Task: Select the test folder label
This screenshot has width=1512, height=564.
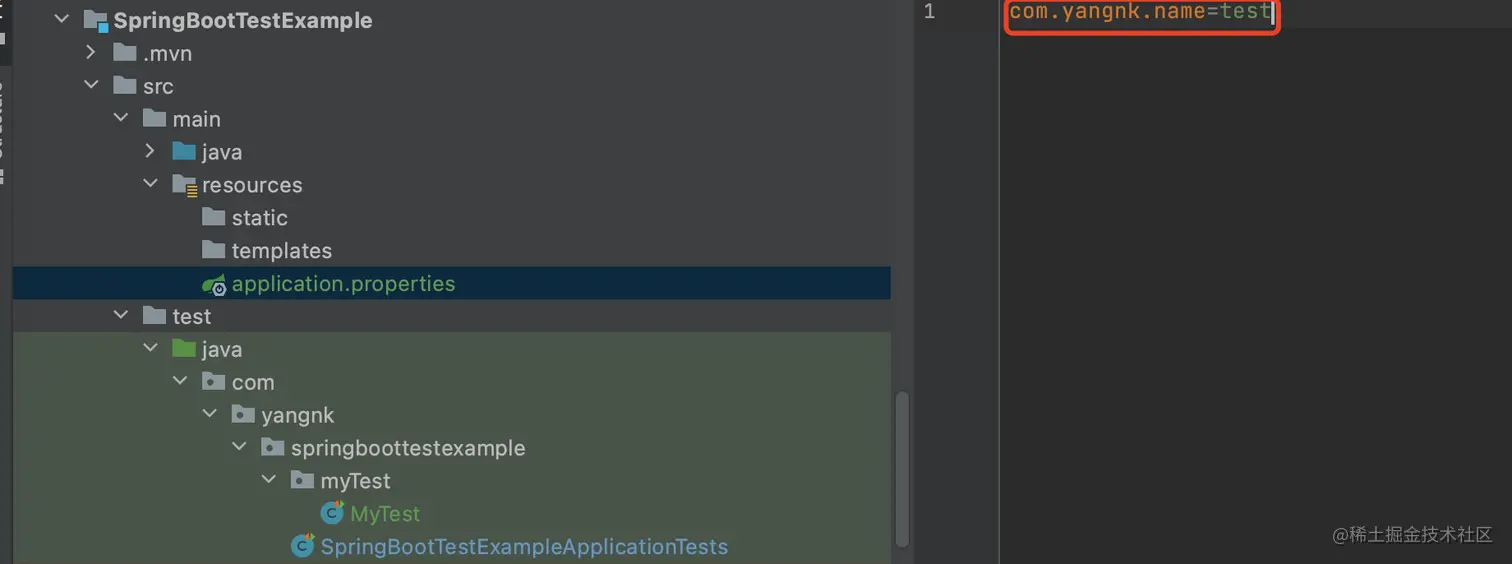Action: click(x=192, y=317)
